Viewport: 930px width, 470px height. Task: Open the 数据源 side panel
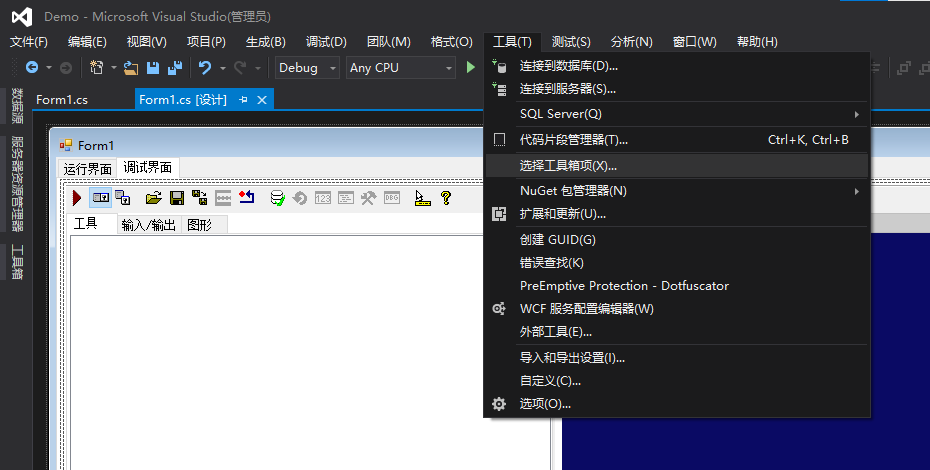point(17,106)
